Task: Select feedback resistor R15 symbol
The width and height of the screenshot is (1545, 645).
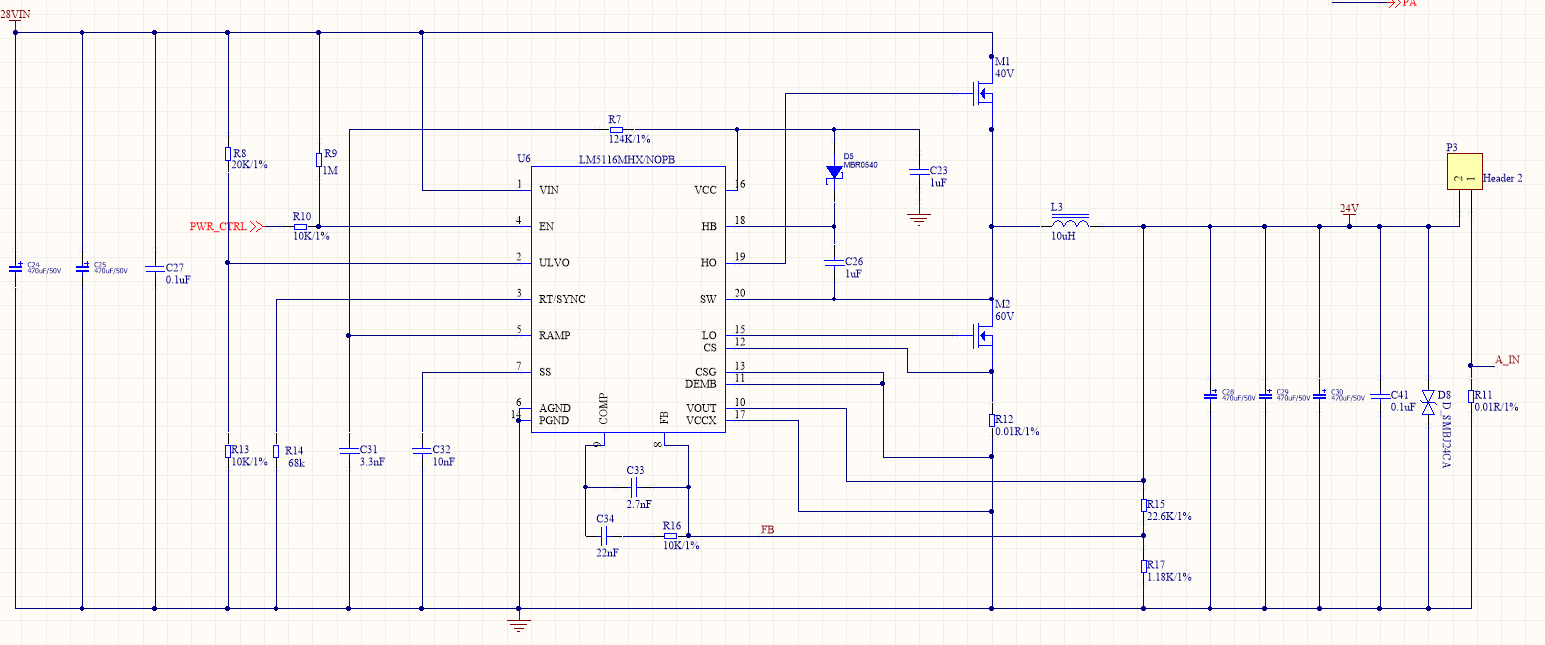Action: pyautogui.click(x=1143, y=505)
